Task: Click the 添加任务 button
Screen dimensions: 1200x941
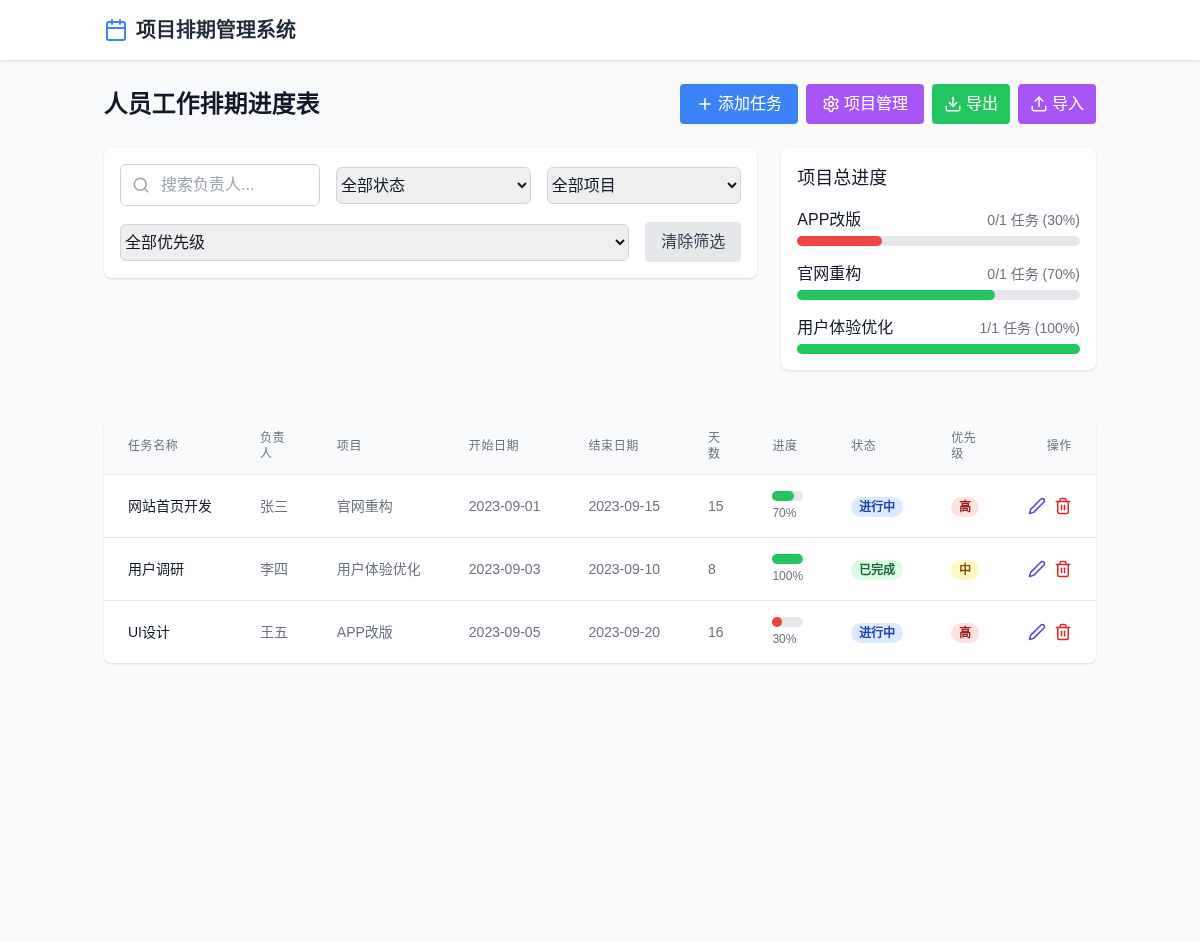Action: point(739,104)
